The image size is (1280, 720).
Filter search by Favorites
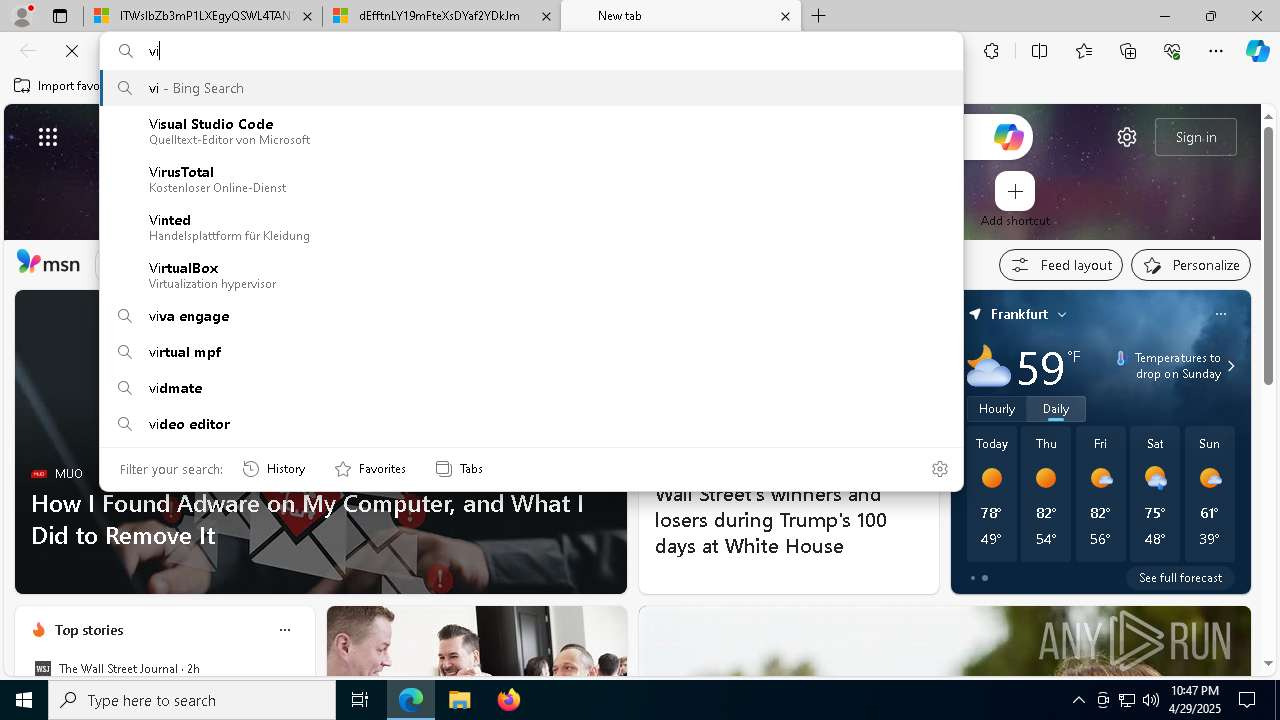[370, 468]
